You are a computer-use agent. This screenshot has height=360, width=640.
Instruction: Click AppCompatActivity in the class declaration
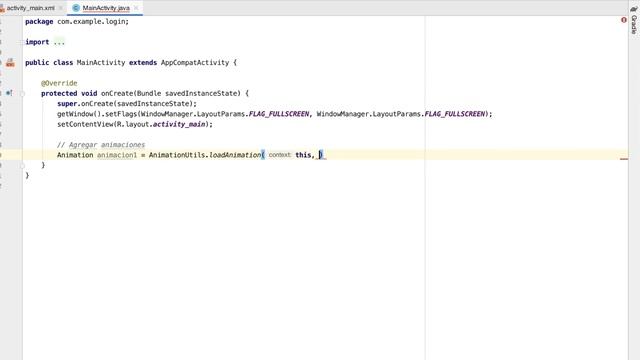pyautogui.click(x=195, y=62)
